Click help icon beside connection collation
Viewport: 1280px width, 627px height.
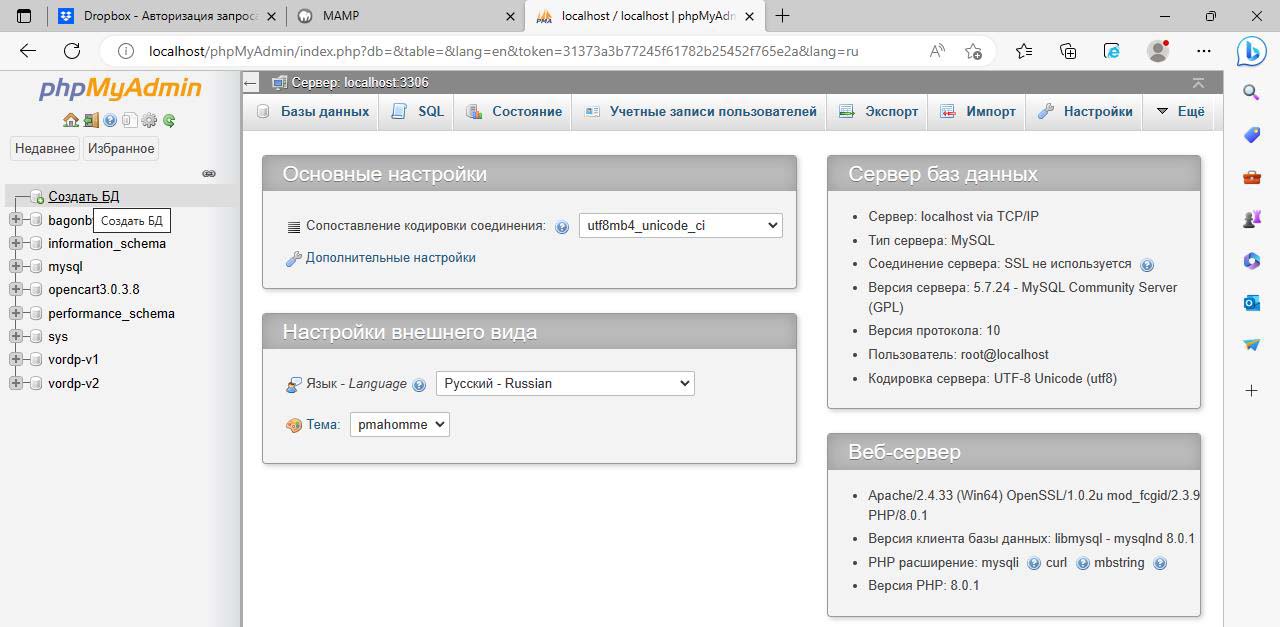(562, 227)
